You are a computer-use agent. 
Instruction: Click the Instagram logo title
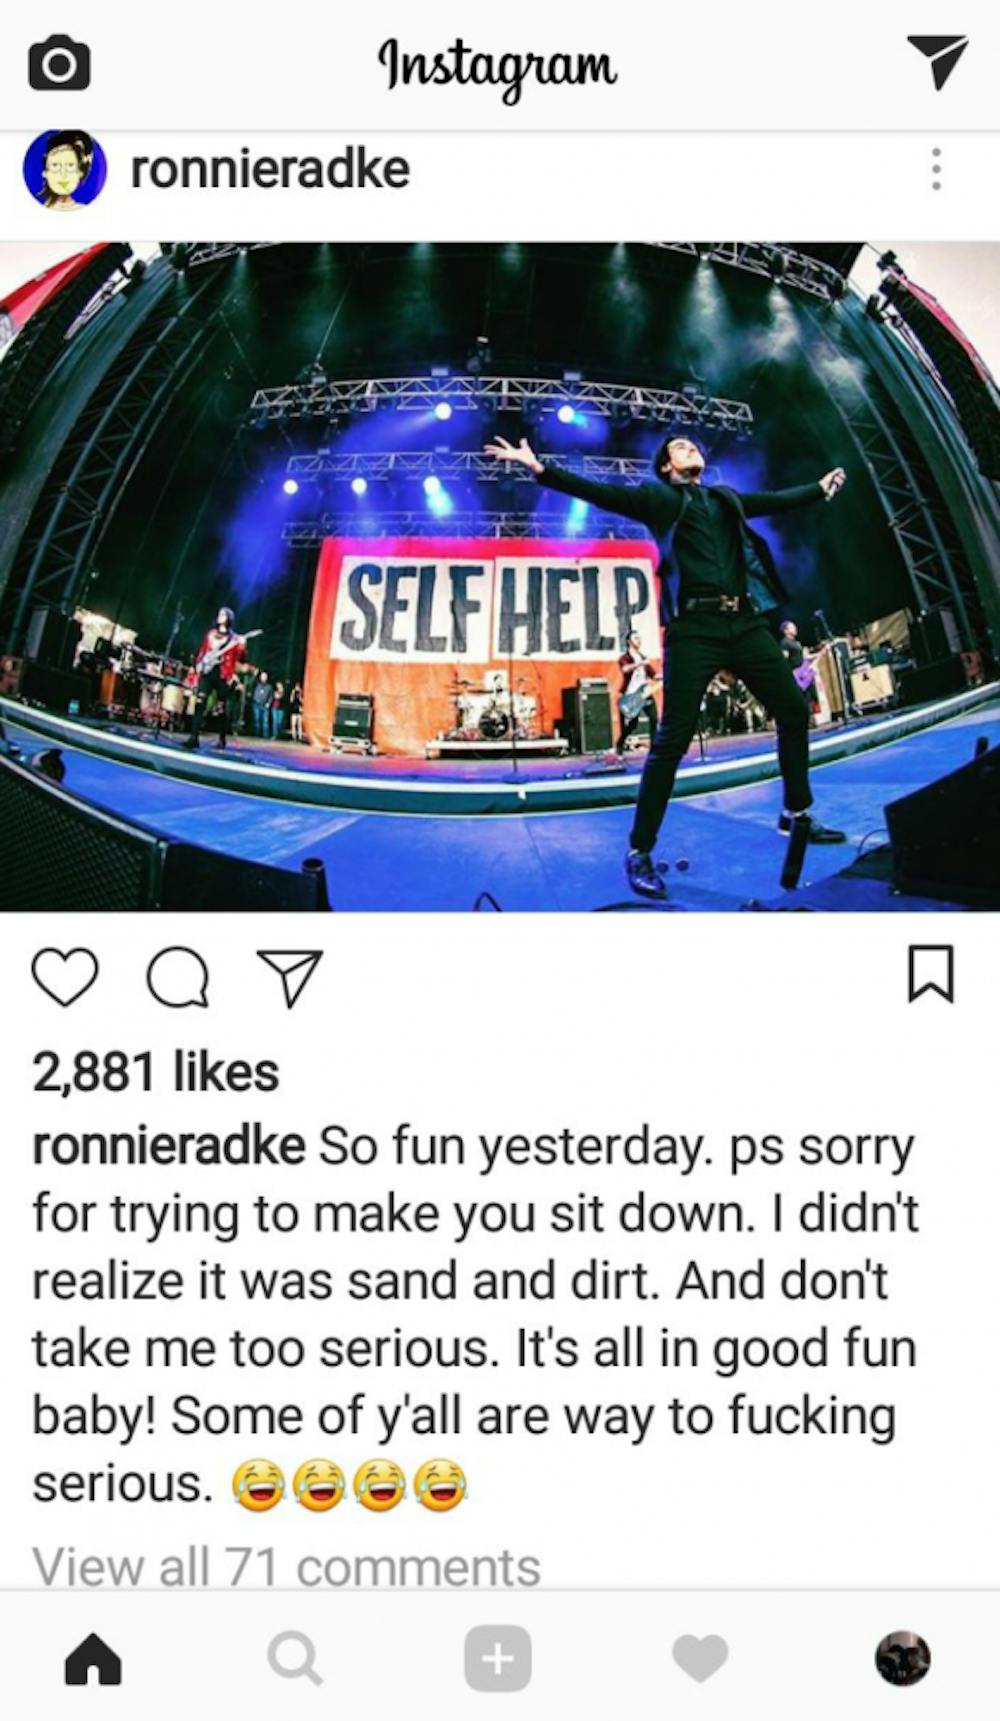click(497, 65)
